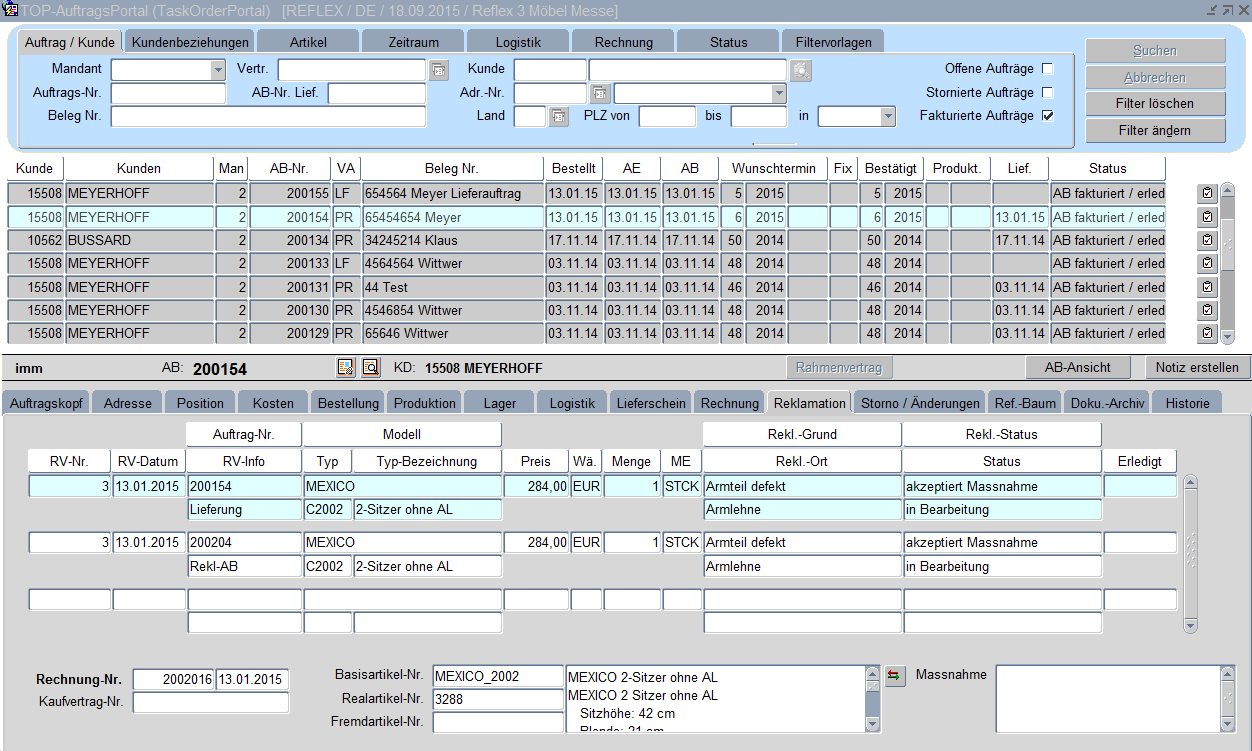This screenshot has width=1252, height=751.
Task: Click the Filter löschen button
Action: pyautogui.click(x=1155, y=104)
